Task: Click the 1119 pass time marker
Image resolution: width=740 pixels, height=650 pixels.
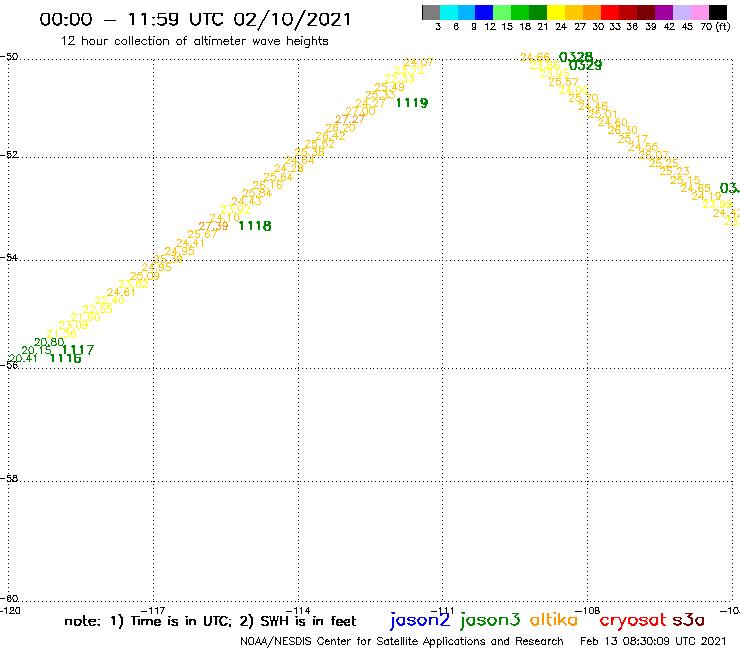Action: [412, 103]
